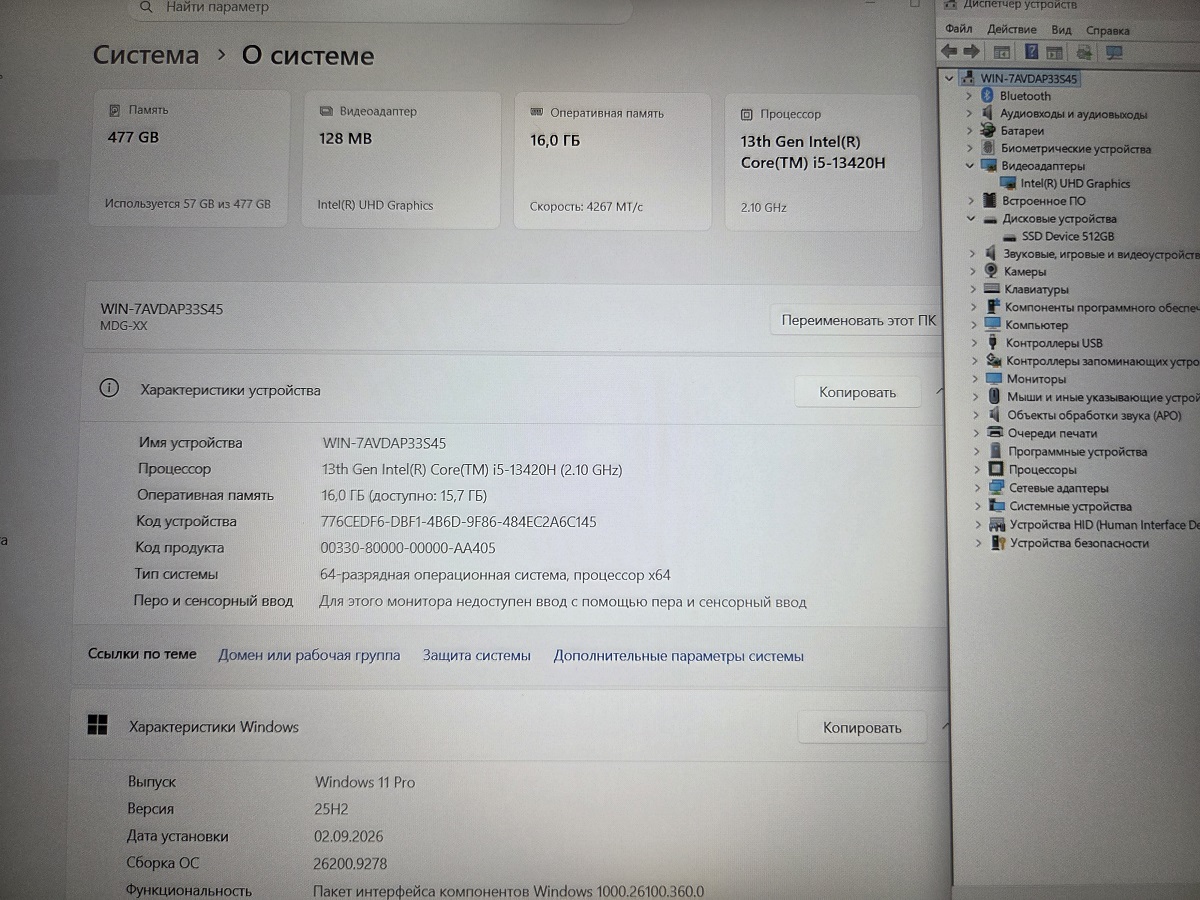1200x900 pixels.
Task: Click the action pane icon next to Help
Action: tap(1055, 52)
